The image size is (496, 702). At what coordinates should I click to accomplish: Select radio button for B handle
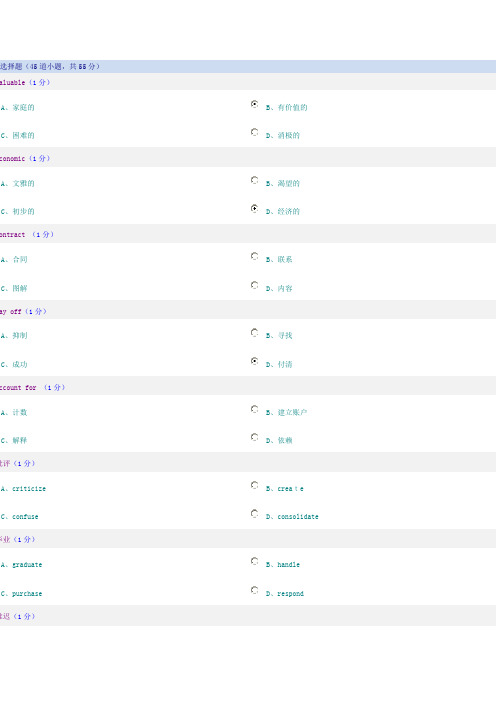click(254, 561)
